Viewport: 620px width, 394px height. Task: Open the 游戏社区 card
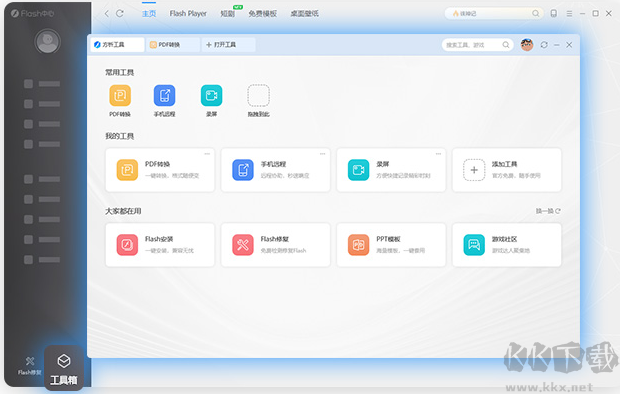pos(507,245)
